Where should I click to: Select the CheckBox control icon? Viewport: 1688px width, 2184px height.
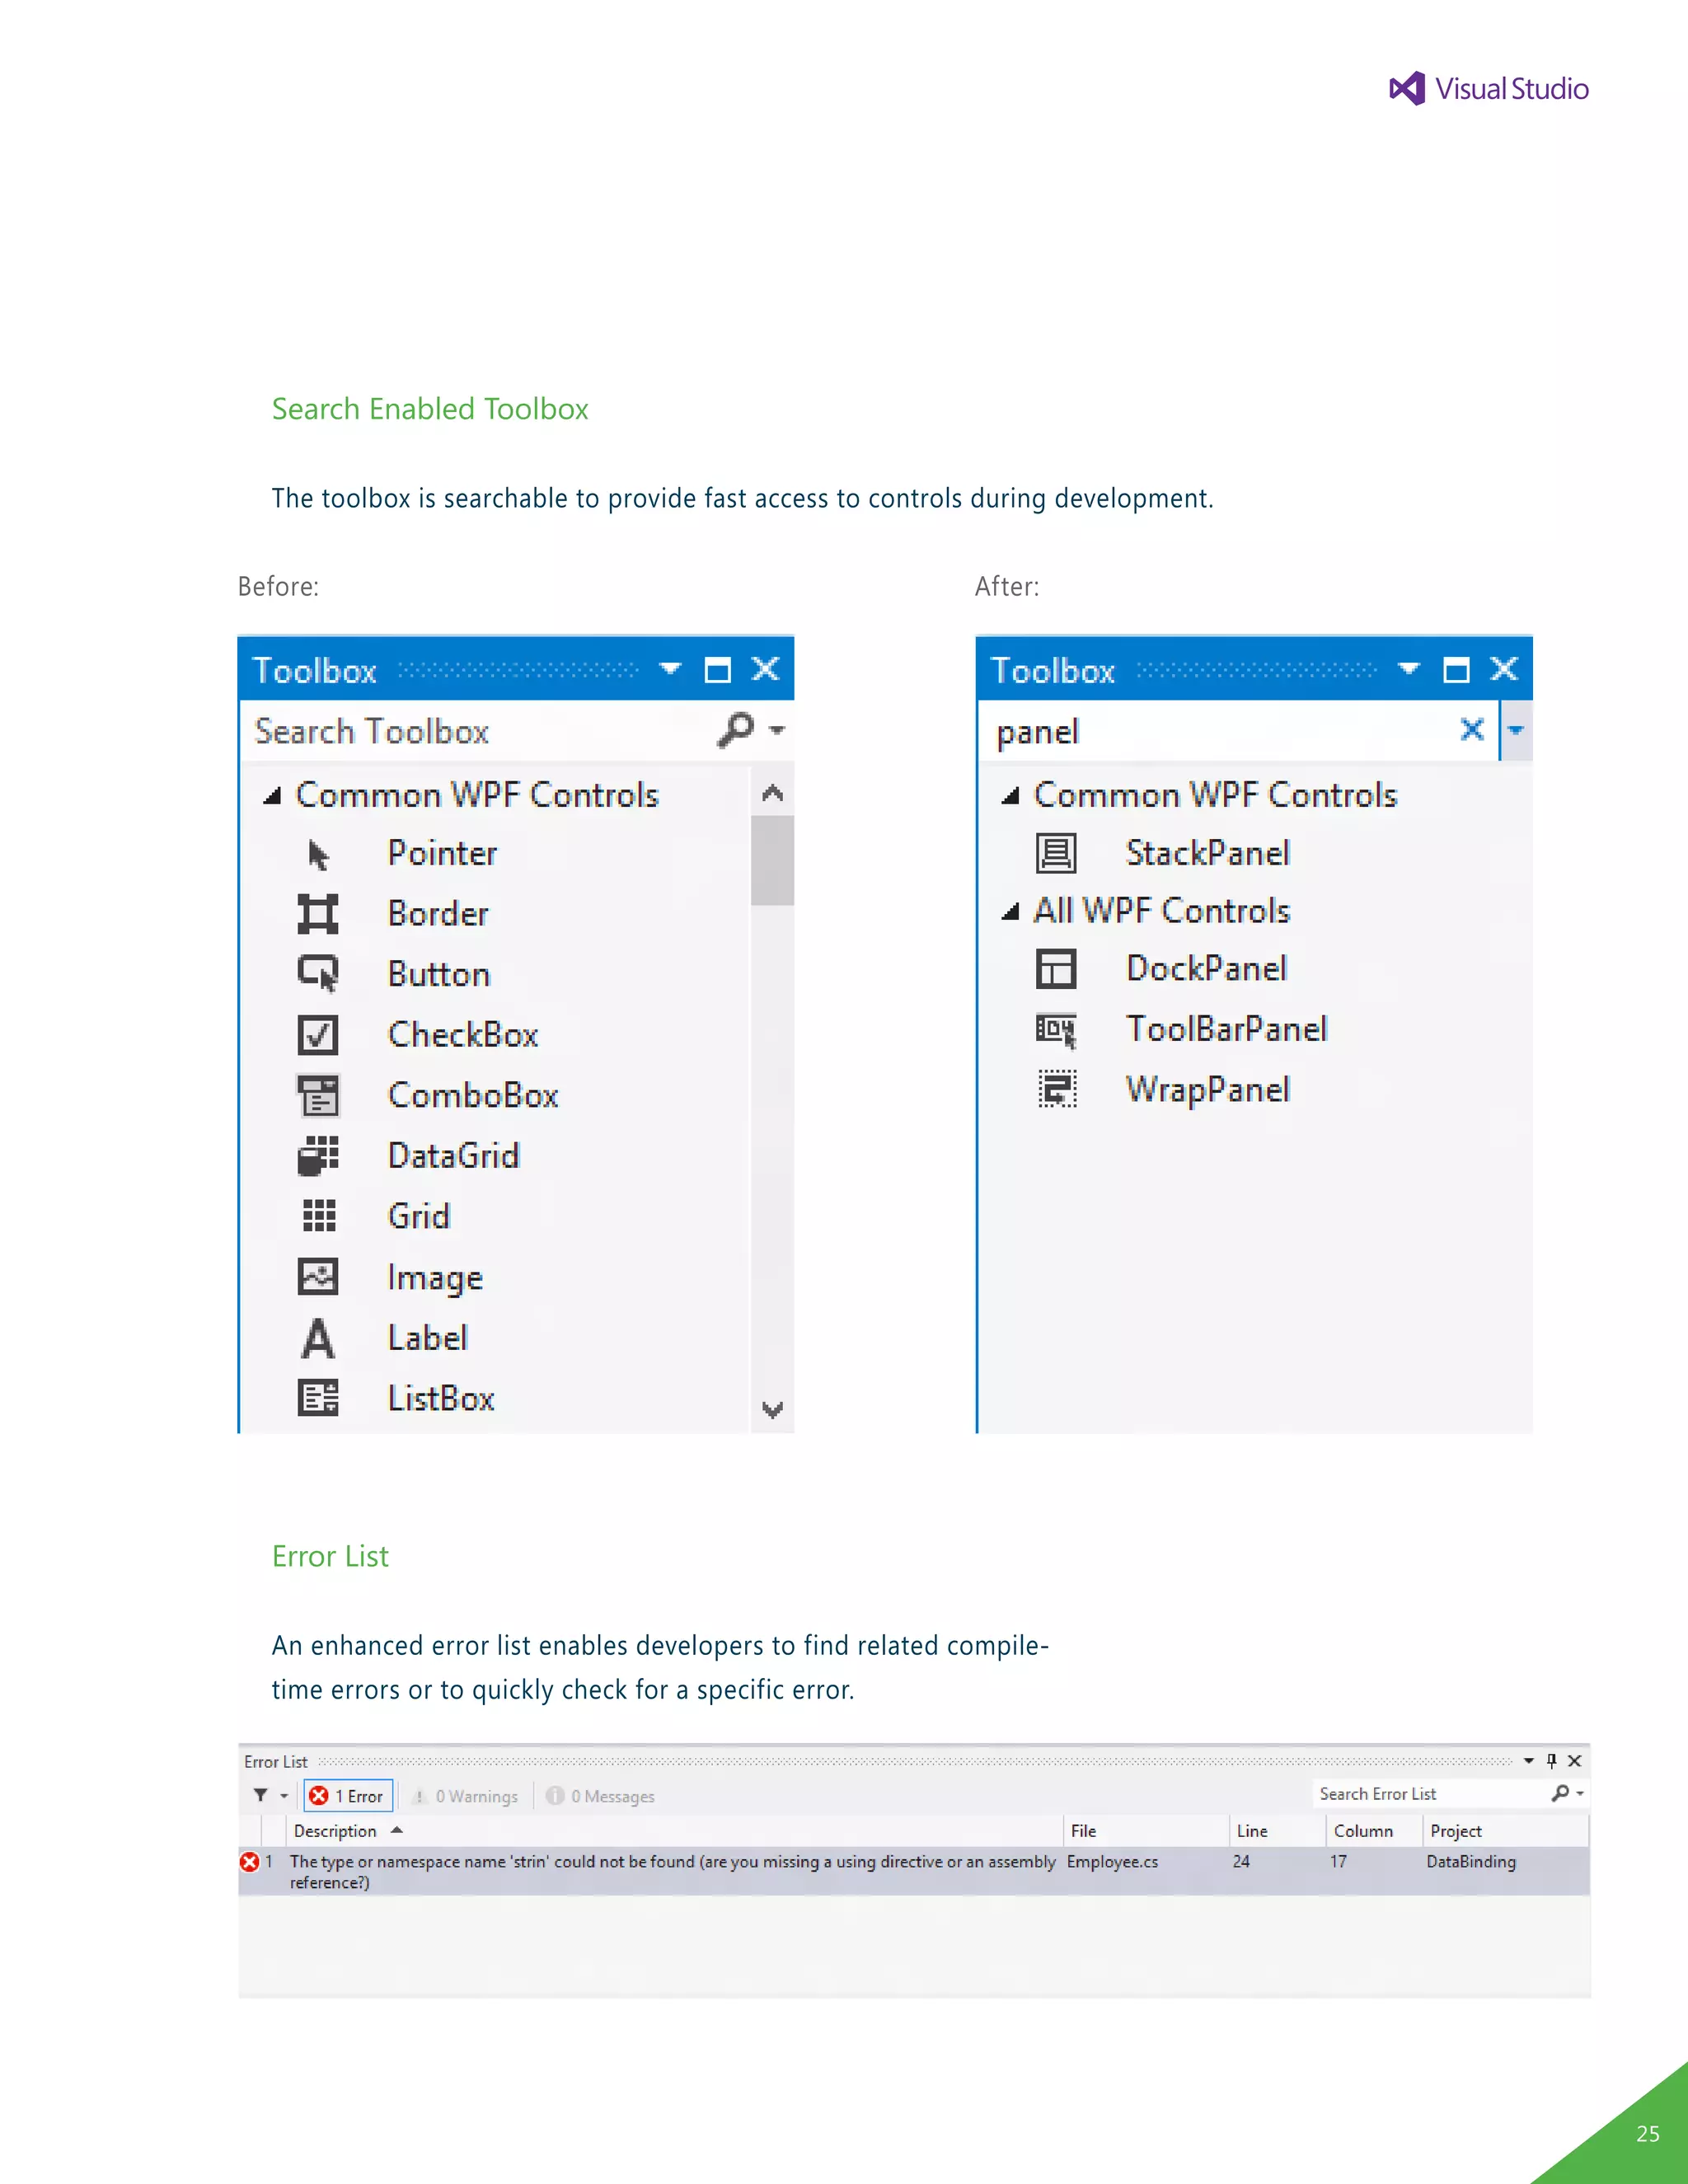pyautogui.click(x=318, y=1035)
